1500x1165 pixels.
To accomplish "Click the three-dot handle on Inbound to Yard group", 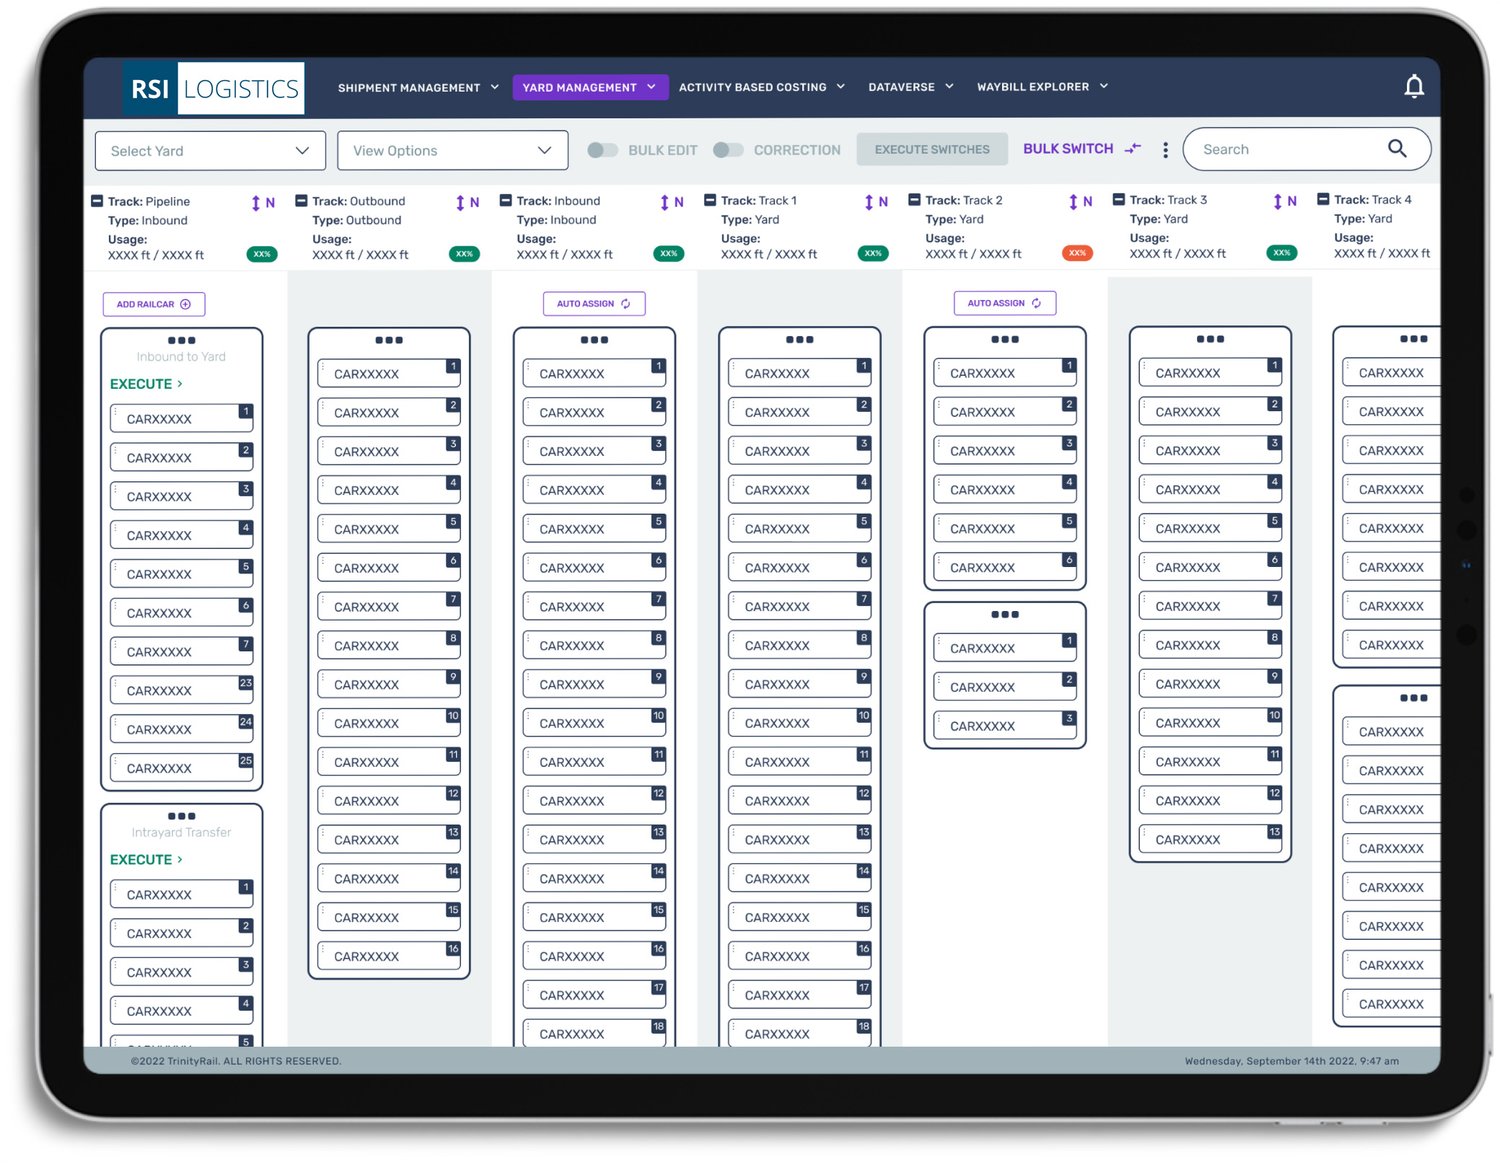I will tap(181, 340).
